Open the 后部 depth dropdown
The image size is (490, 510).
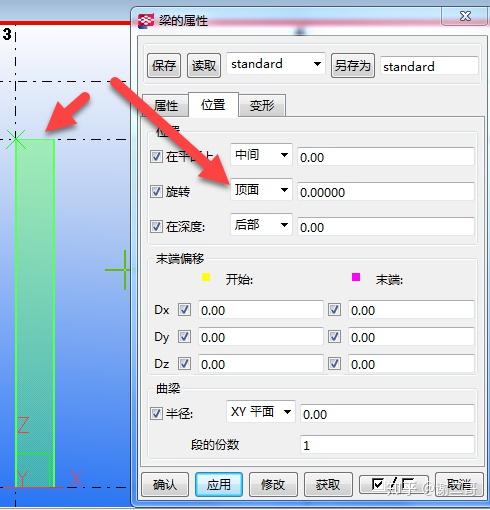(261, 225)
